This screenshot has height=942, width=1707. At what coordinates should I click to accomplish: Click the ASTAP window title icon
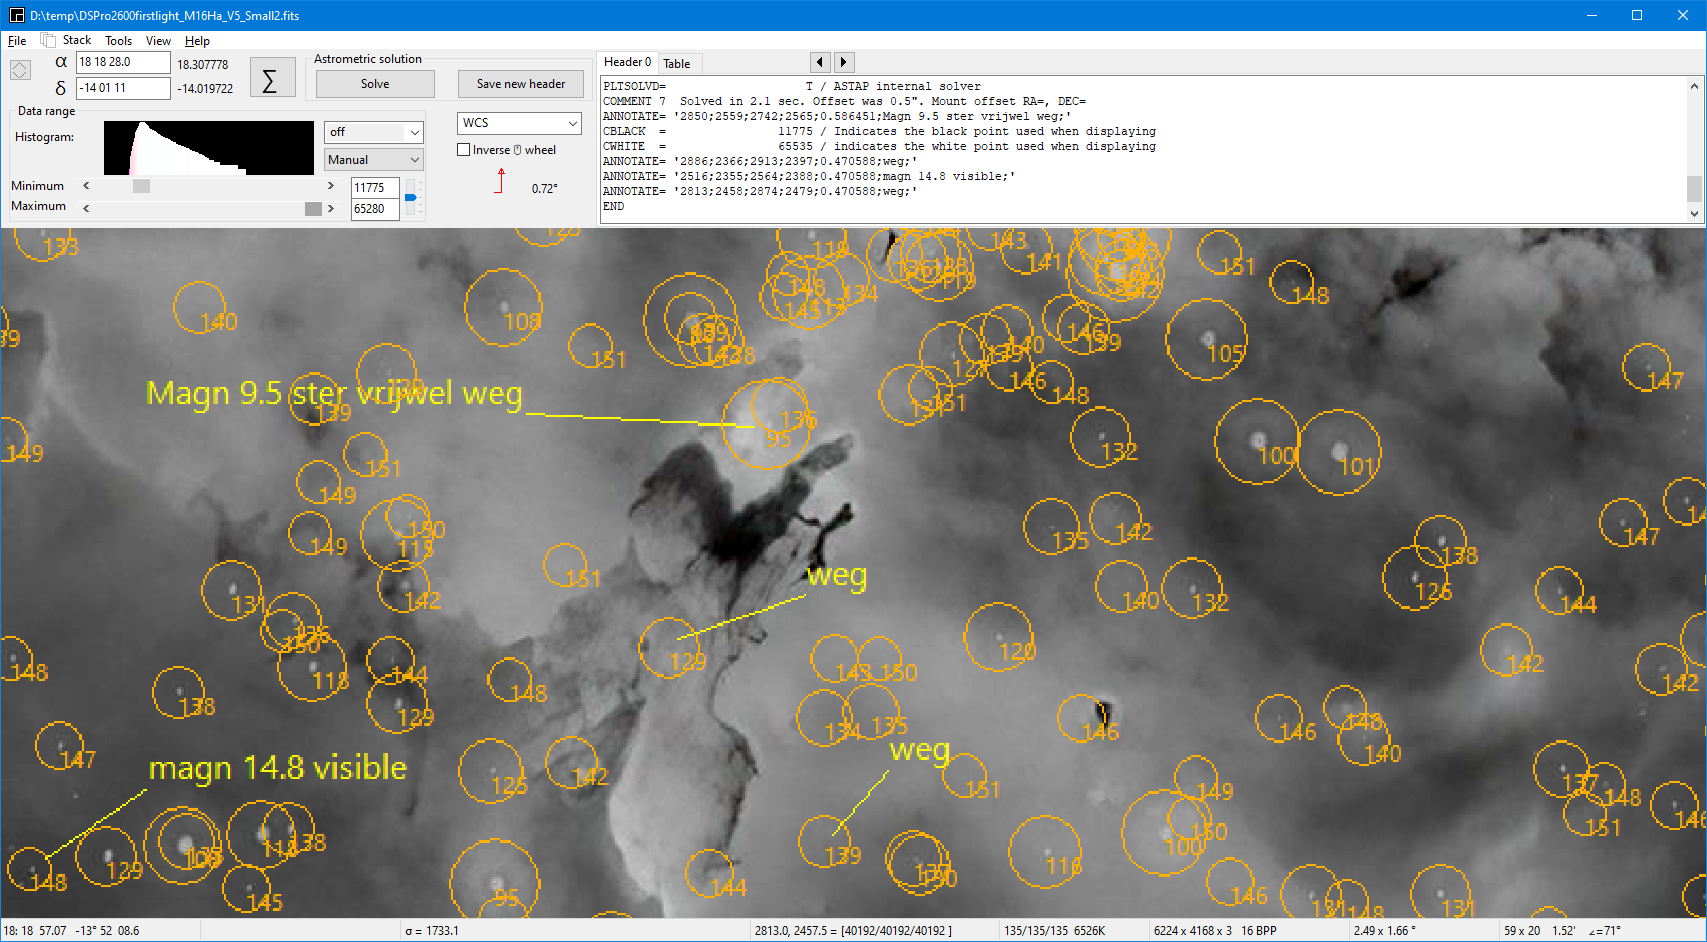tap(16, 16)
